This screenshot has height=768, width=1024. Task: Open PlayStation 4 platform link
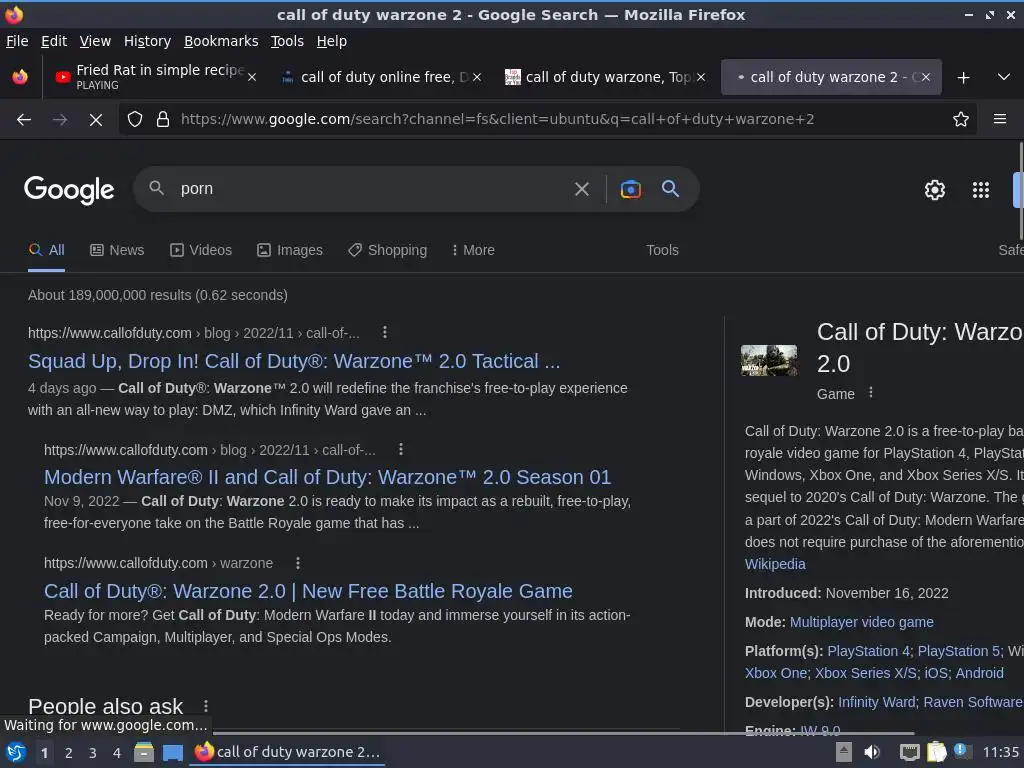pos(869,651)
